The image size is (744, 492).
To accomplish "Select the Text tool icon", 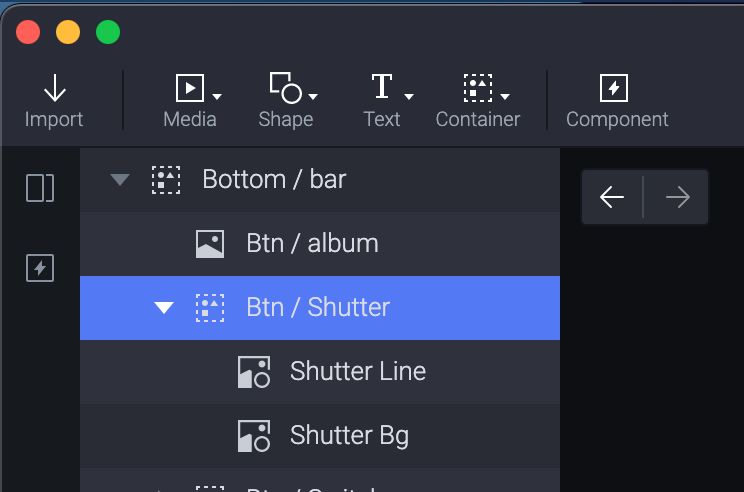I will pyautogui.click(x=382, y=86).
